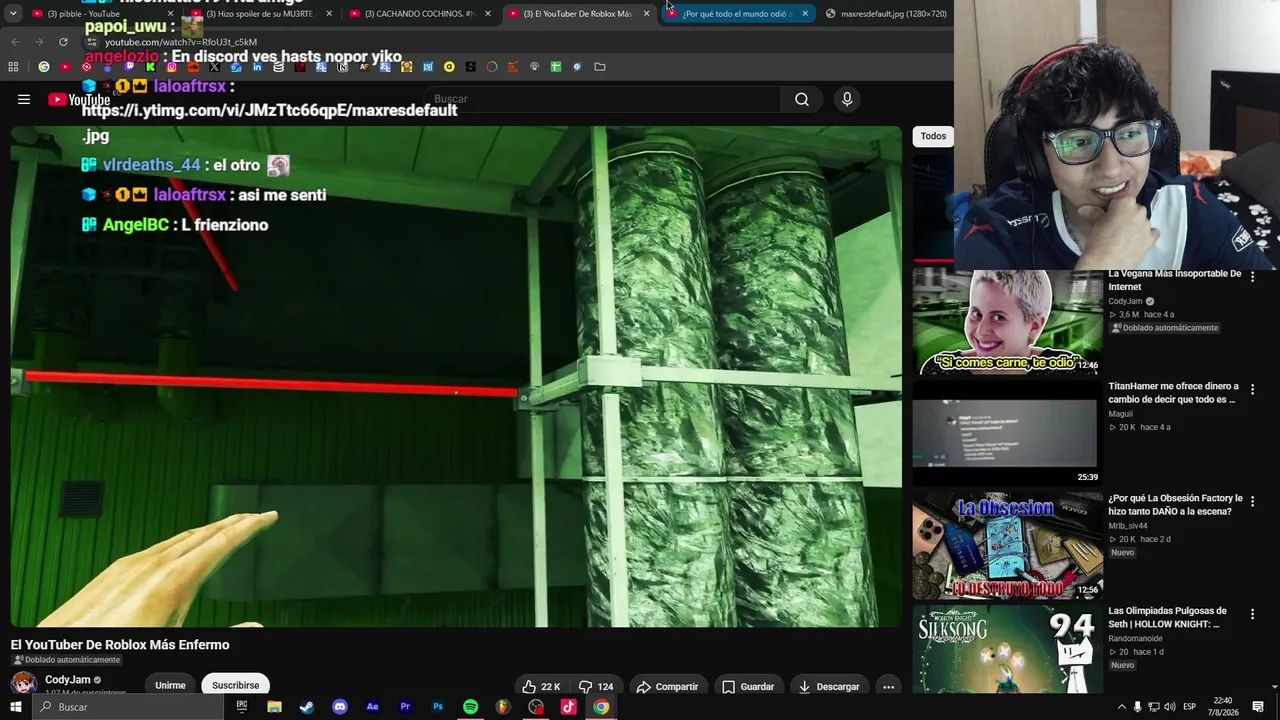Close the CACHANDO COCHINOS tab
Image resolution: width=1280 pixels, height=720 pixels.
(x=488, y=13)
